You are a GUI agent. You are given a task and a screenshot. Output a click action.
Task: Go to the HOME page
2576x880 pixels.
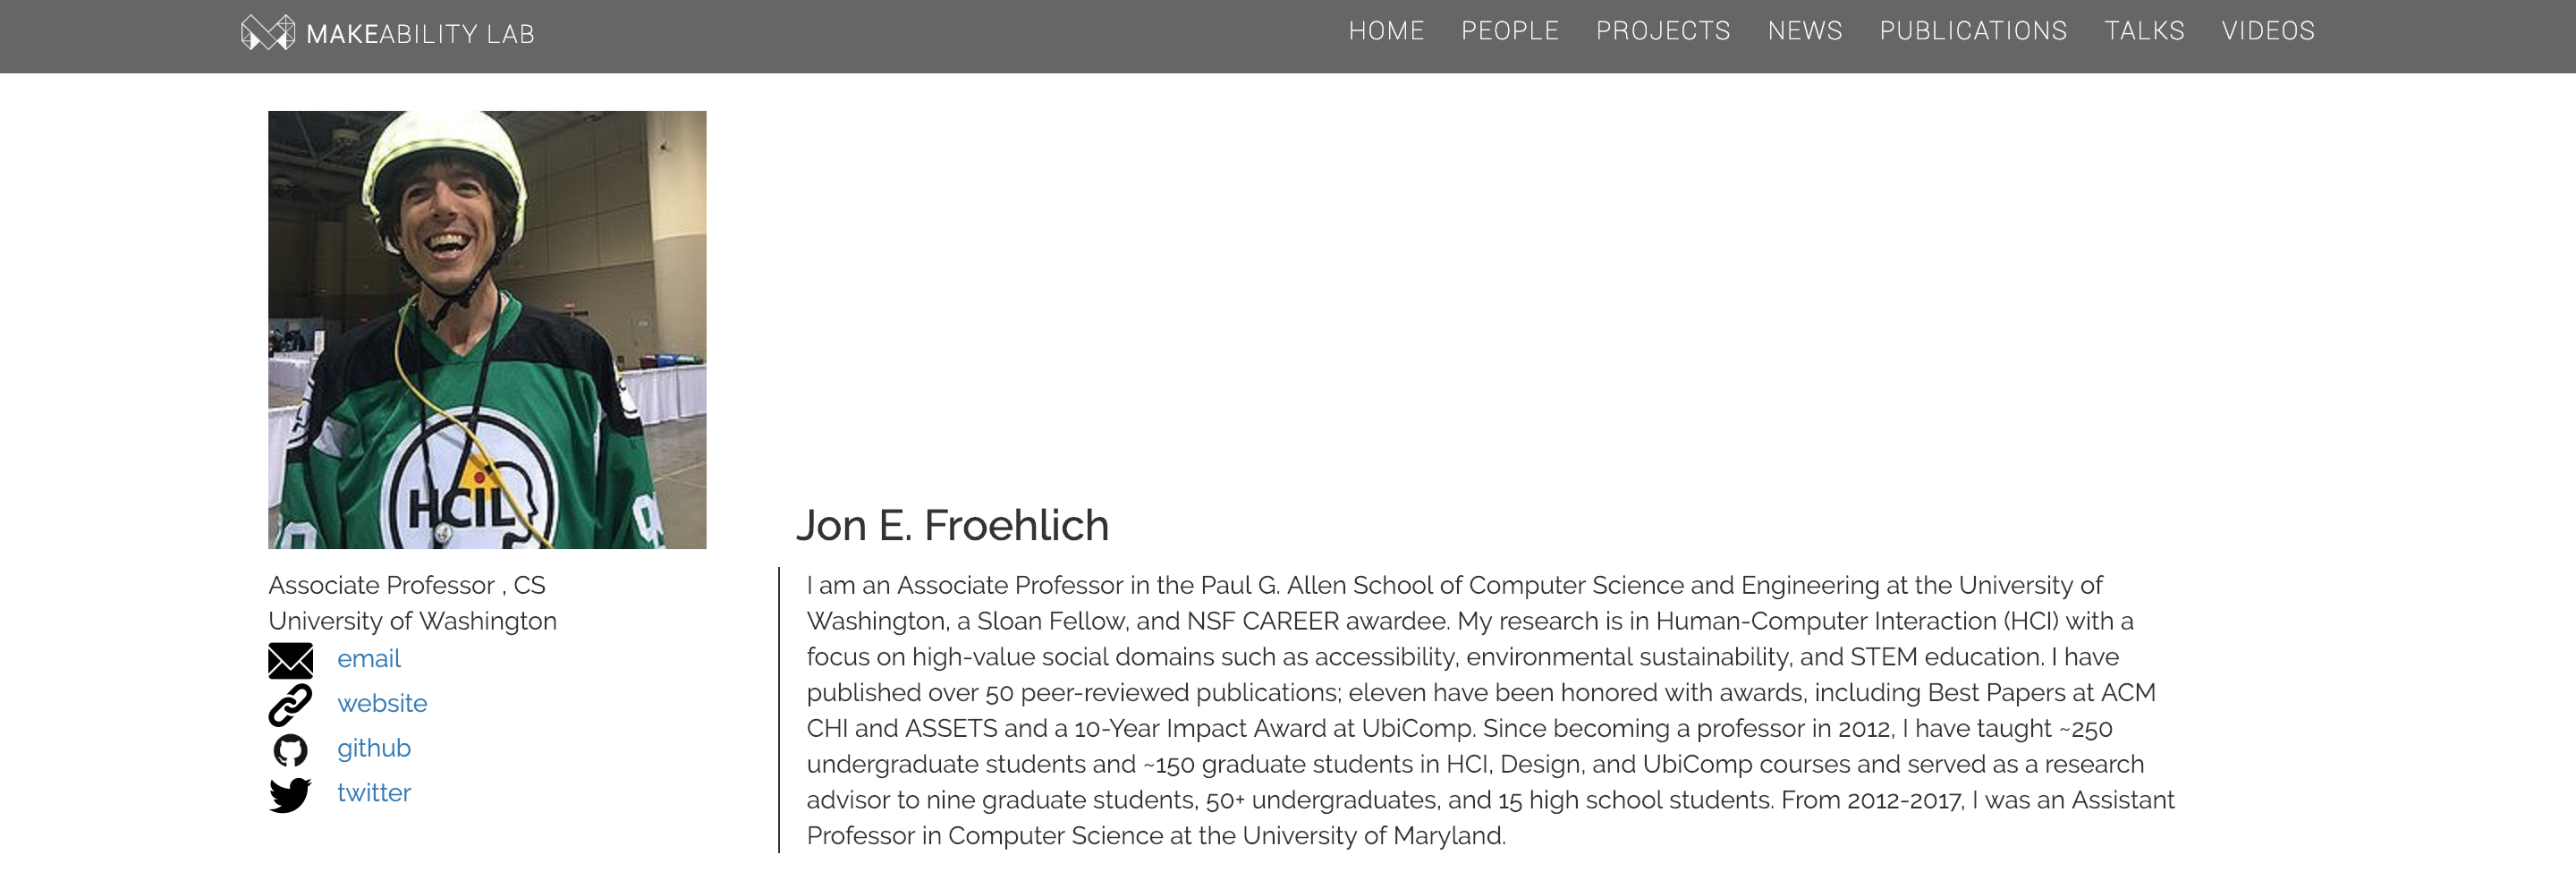(1386, 31)
